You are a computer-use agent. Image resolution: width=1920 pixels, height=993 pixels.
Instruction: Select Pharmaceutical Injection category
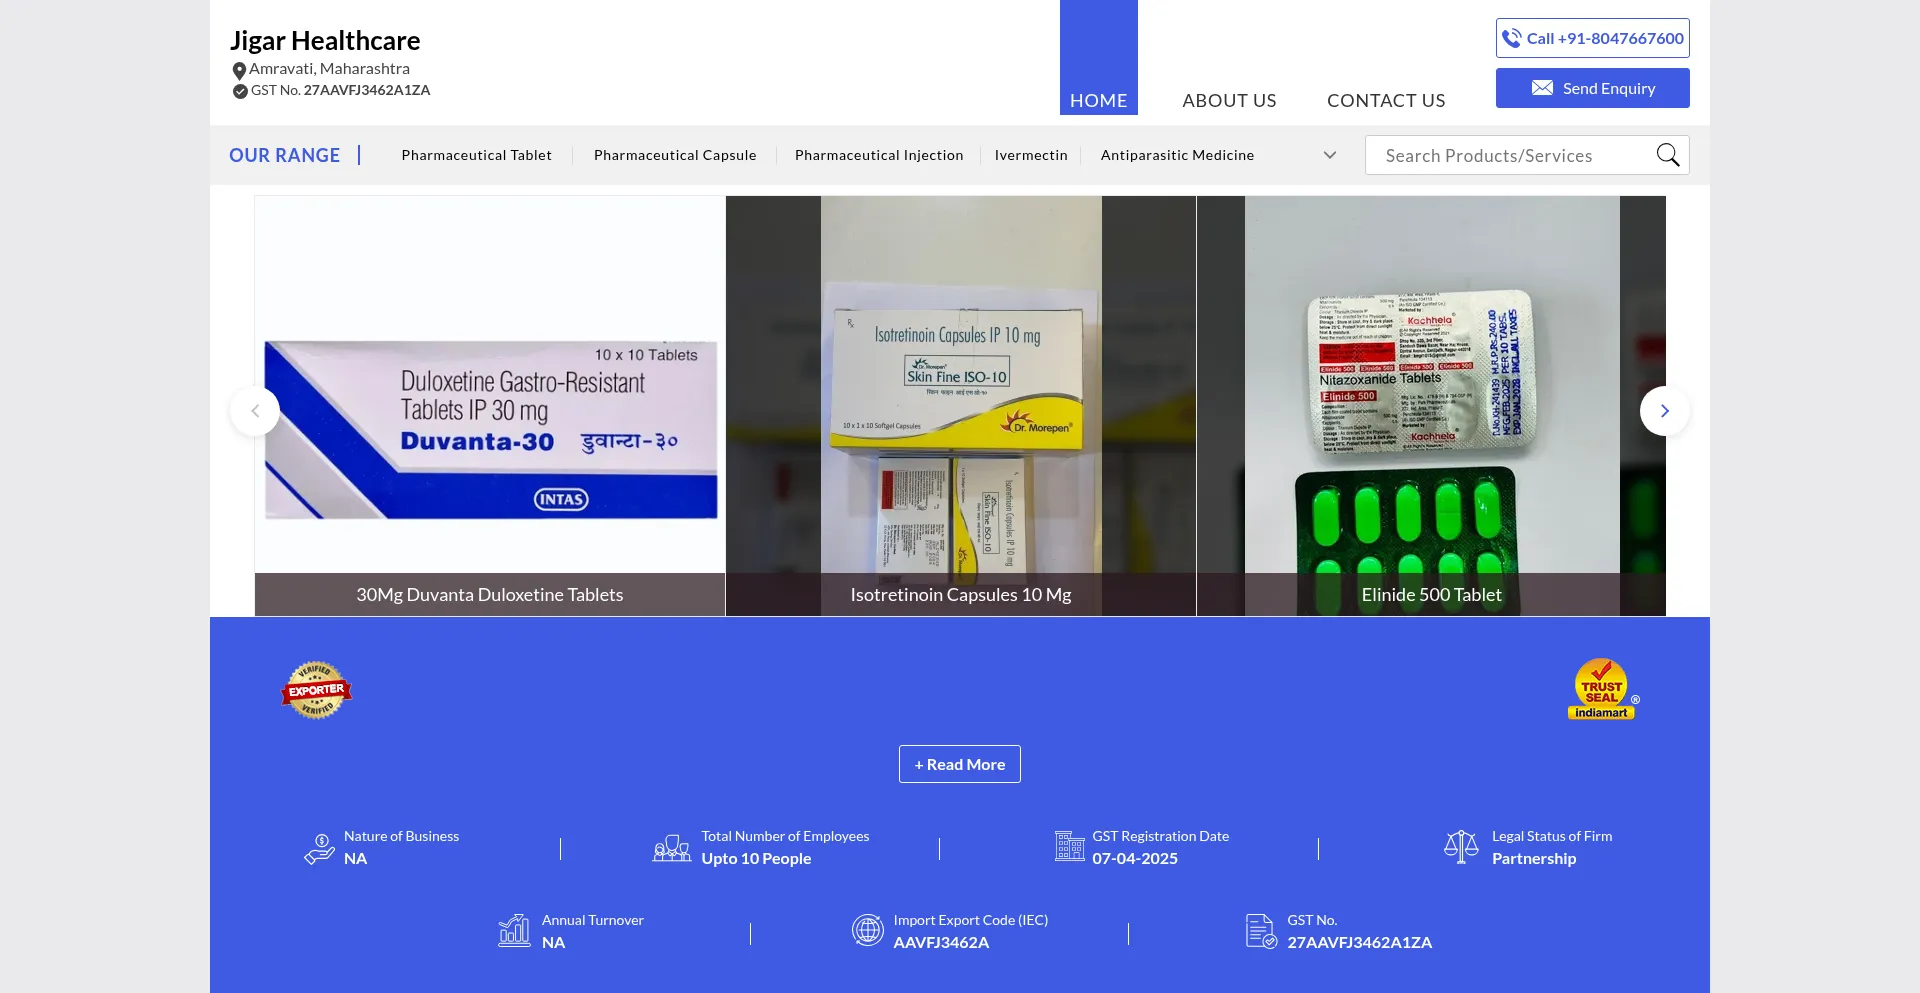879,155
